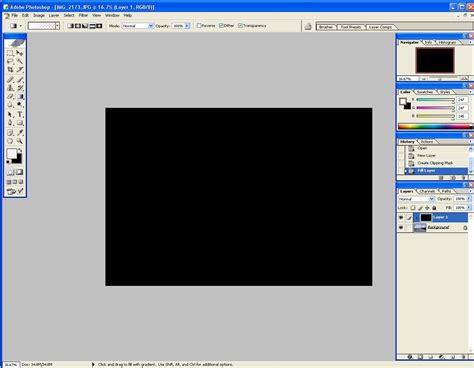Open the tool preset picker arrow
The image size is (474, 368).
click(20, 26)
